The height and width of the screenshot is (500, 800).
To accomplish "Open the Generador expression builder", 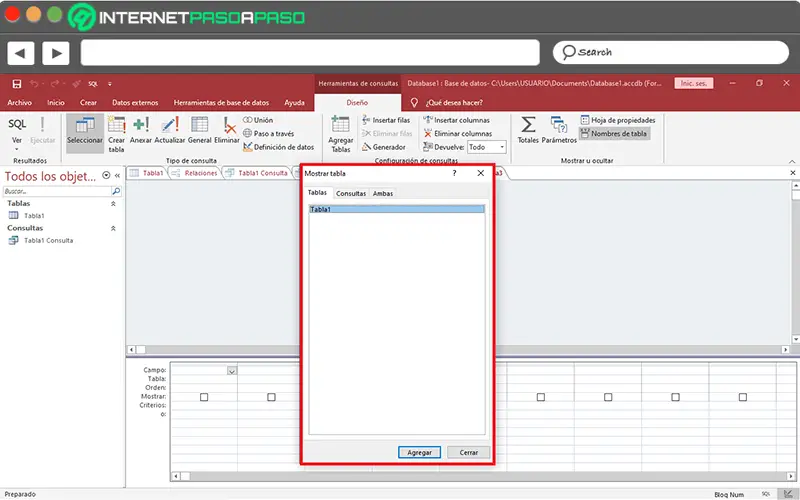I will point(384,147).
